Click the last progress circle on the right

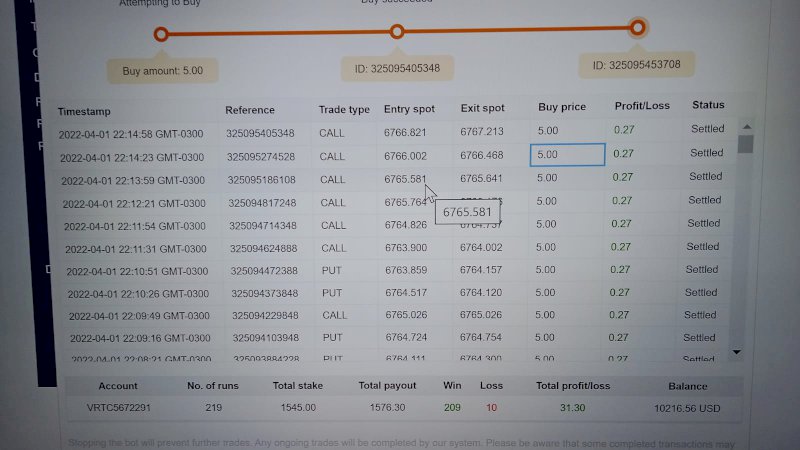(x=637, y=28)
